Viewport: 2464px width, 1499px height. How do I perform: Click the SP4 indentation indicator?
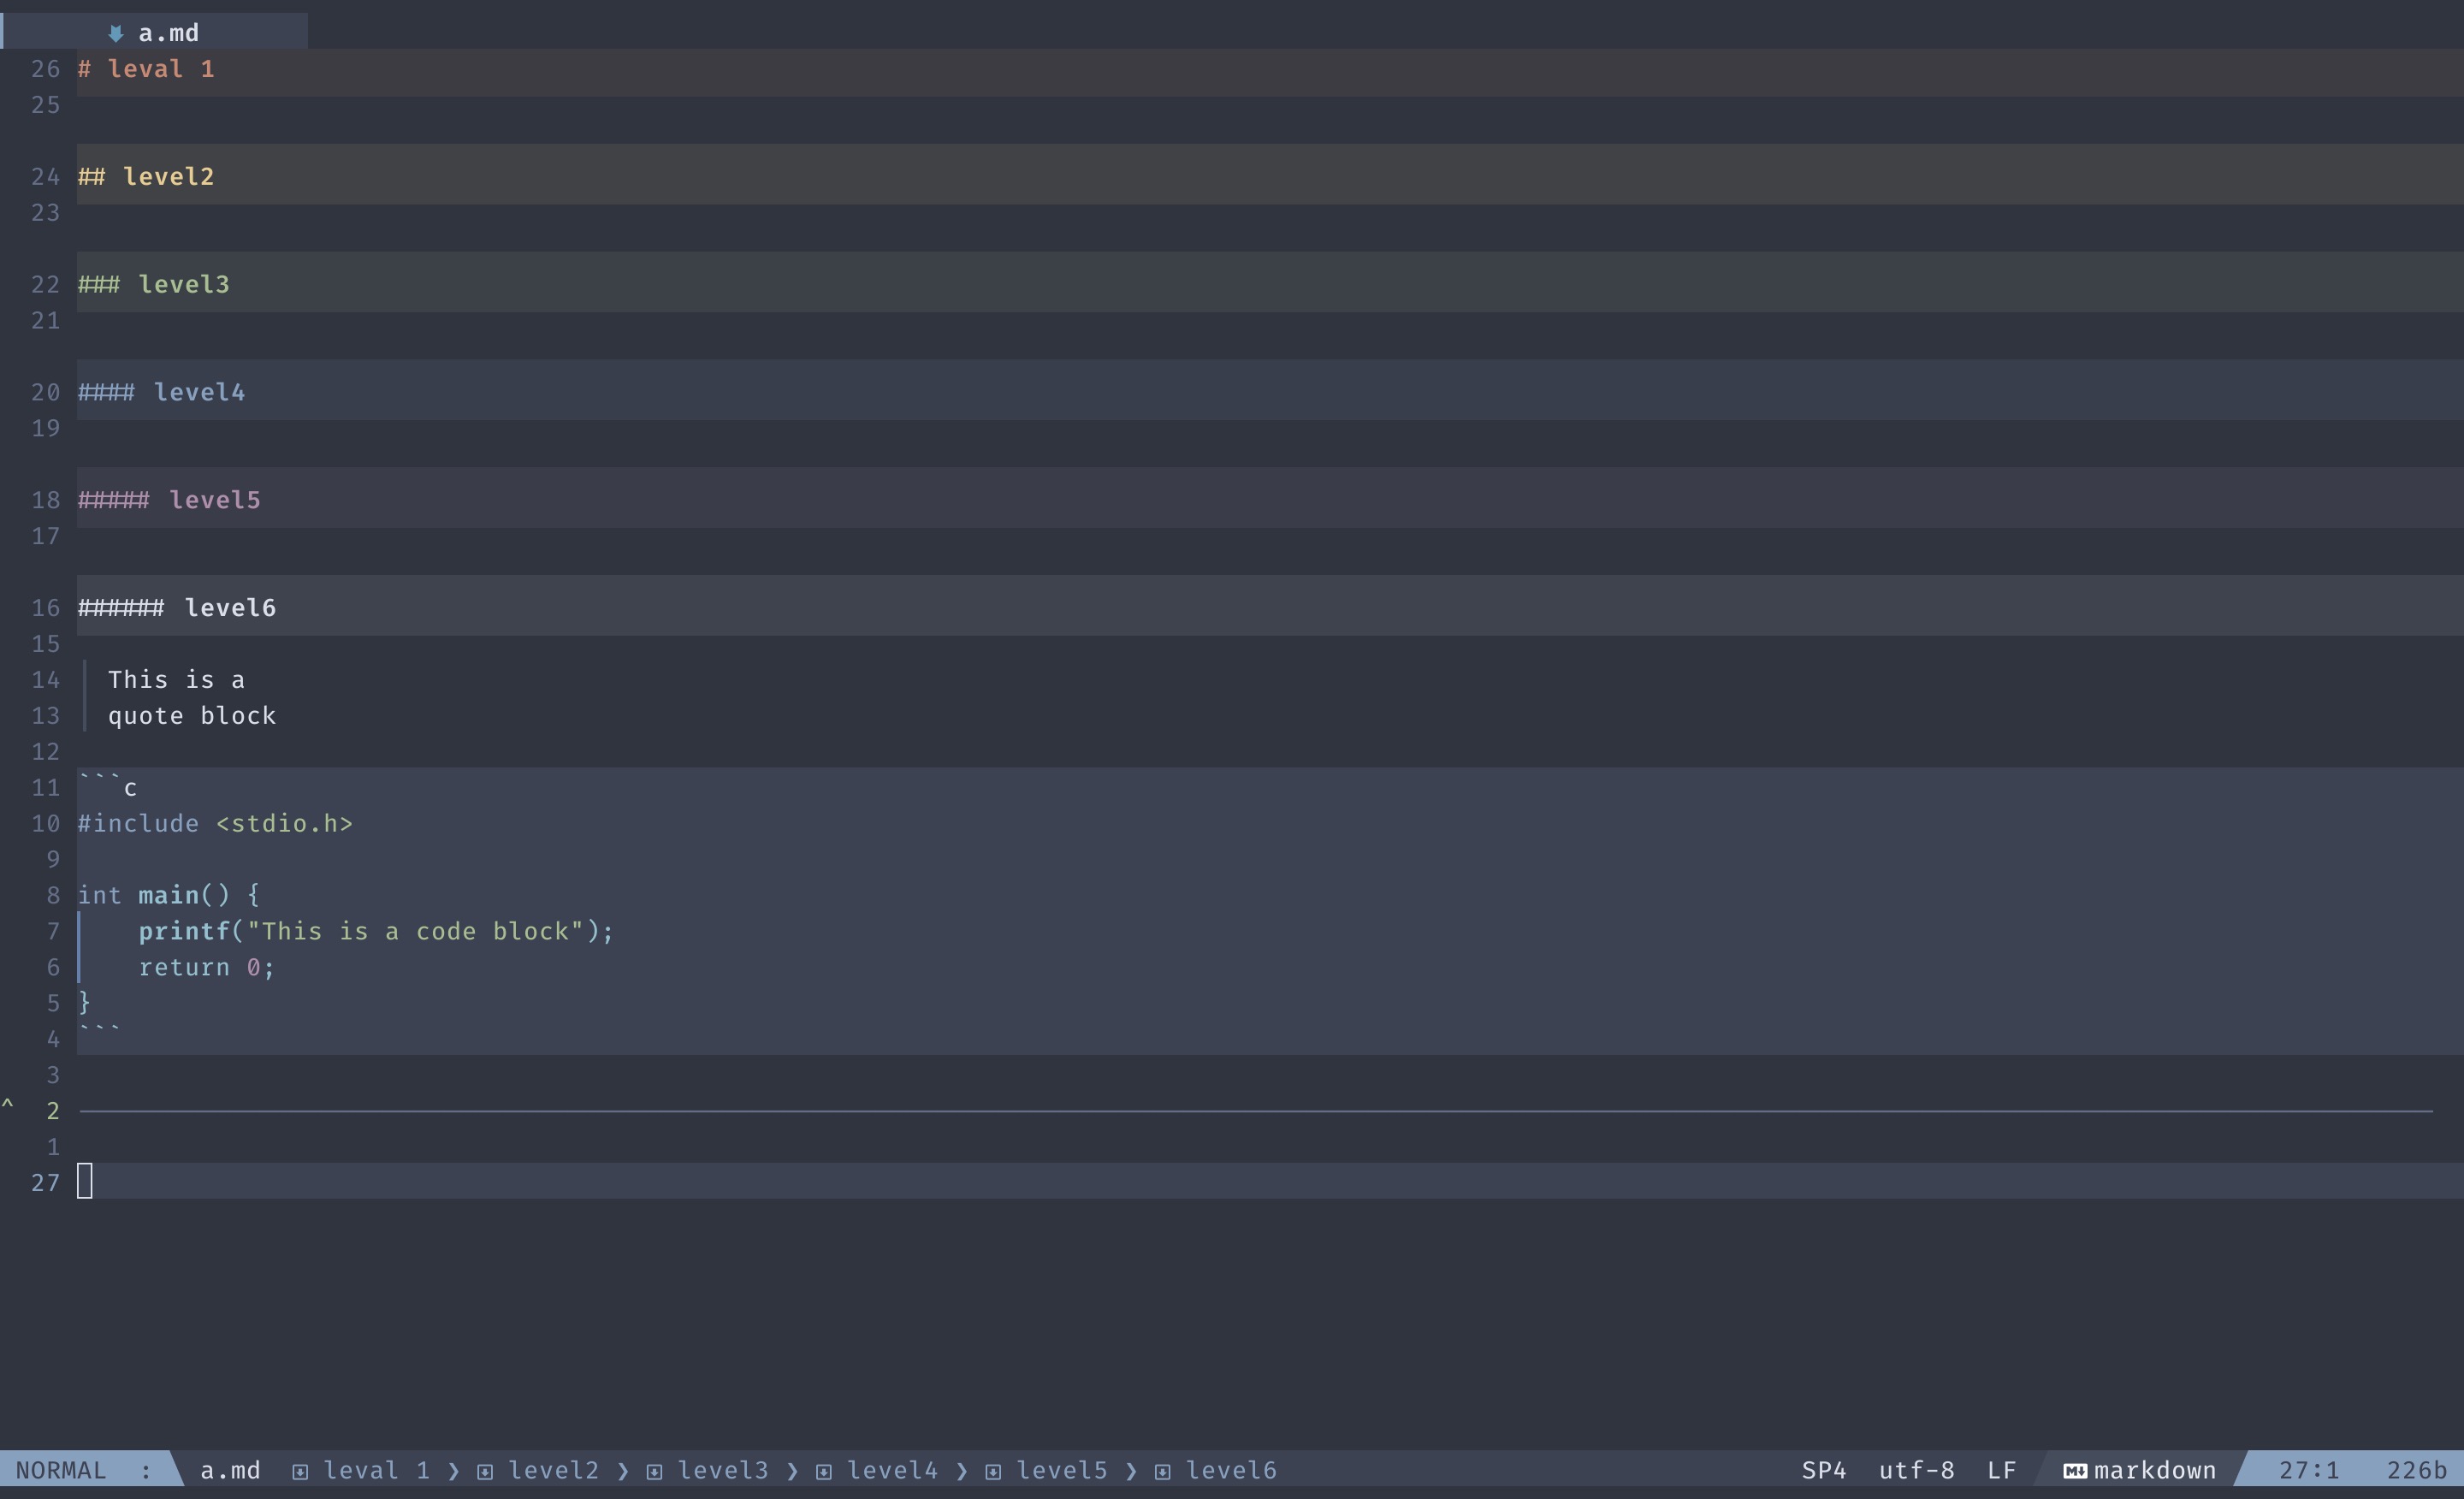(1824, 1470)
